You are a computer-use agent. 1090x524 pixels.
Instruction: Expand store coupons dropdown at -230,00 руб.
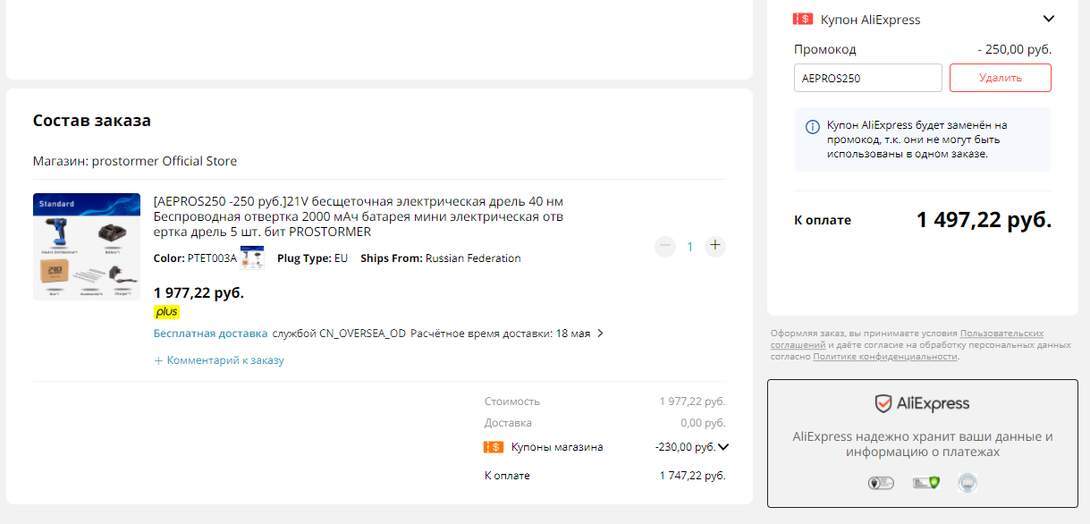pyautogui.click(x=723, y=447)
